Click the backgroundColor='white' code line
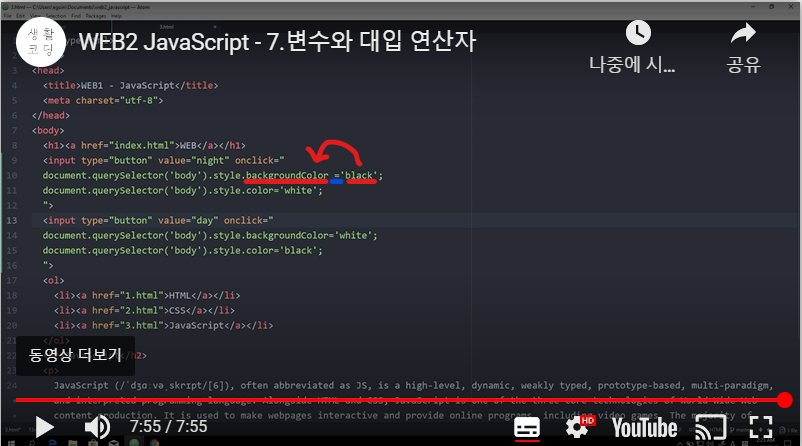The image size is (802, 446). coord(210,235)
